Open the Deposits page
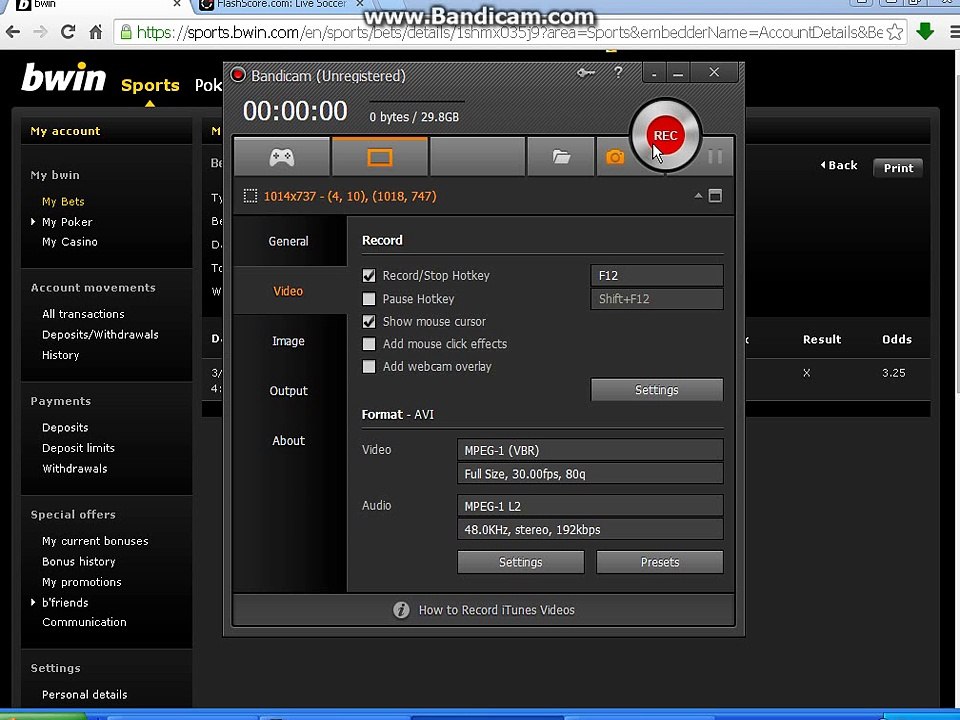 (x=65, y=427)
